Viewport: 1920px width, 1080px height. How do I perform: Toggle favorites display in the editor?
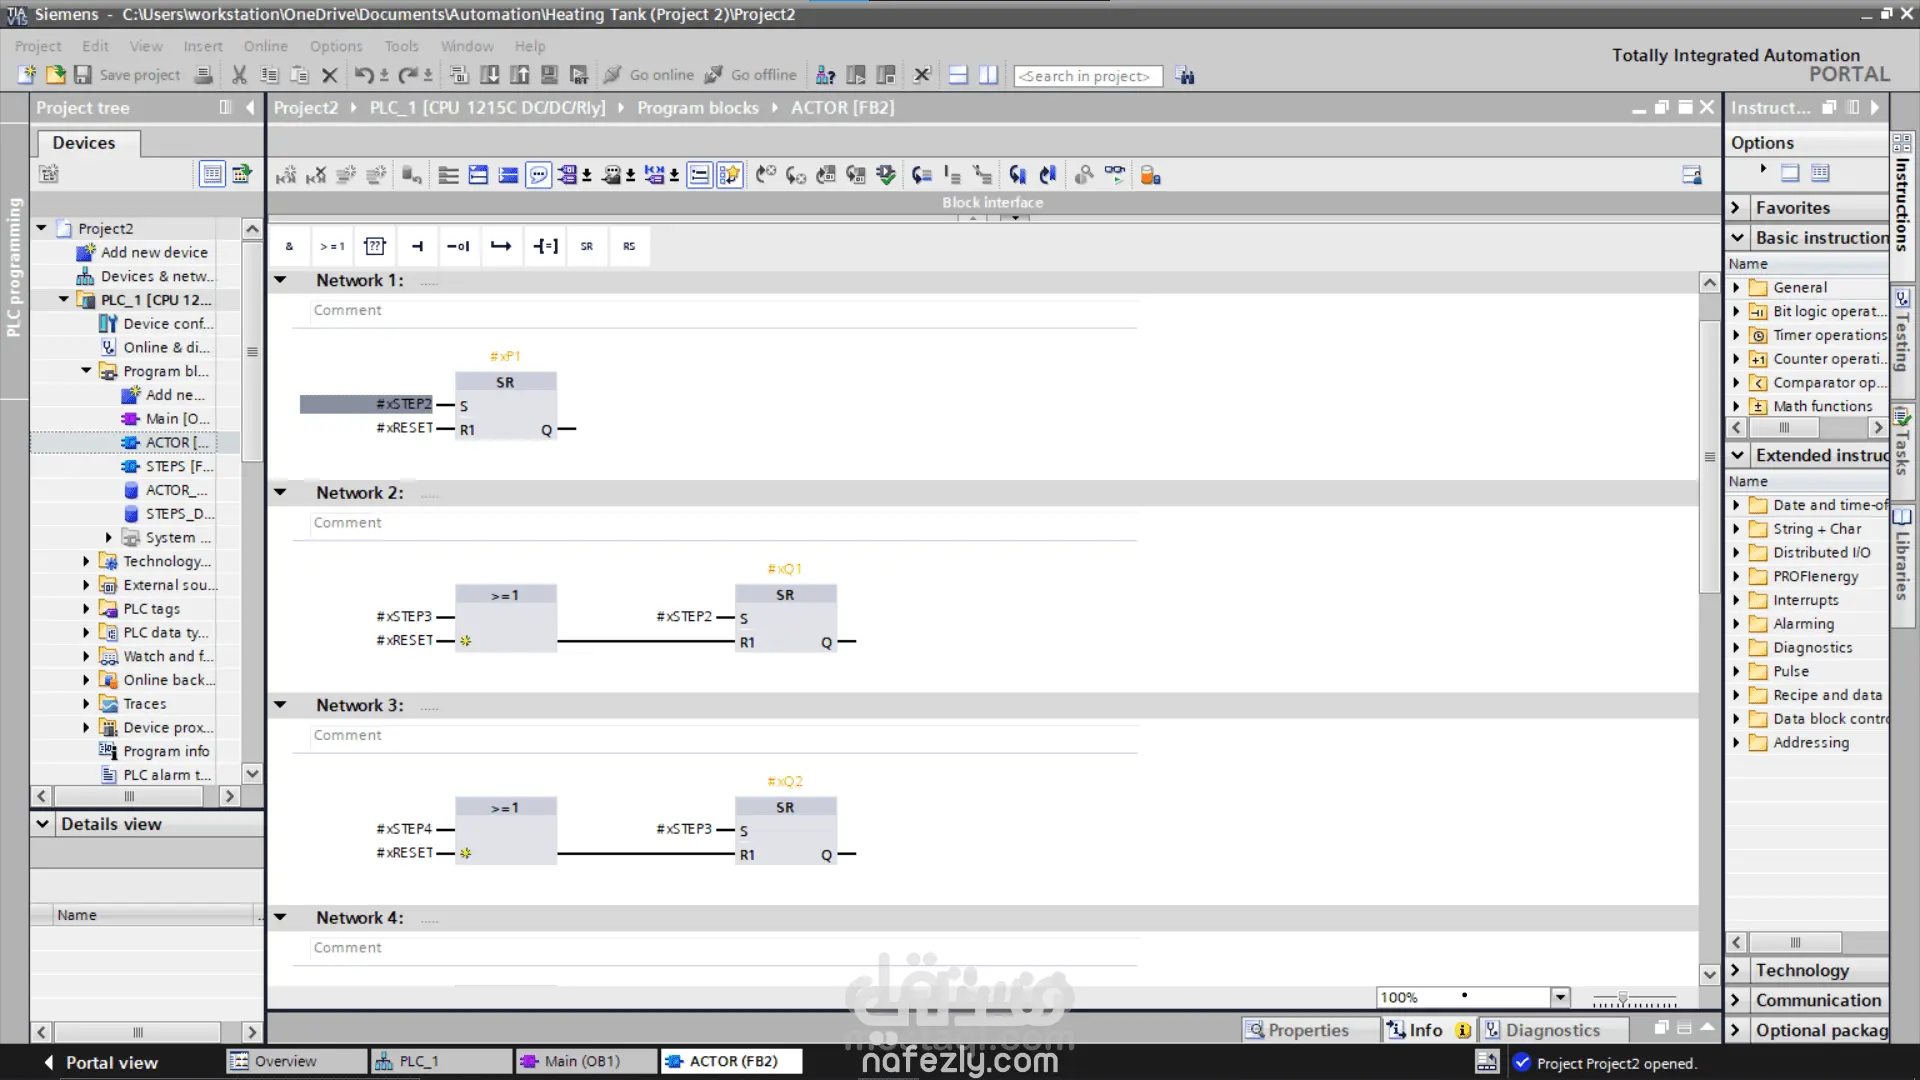730,175
